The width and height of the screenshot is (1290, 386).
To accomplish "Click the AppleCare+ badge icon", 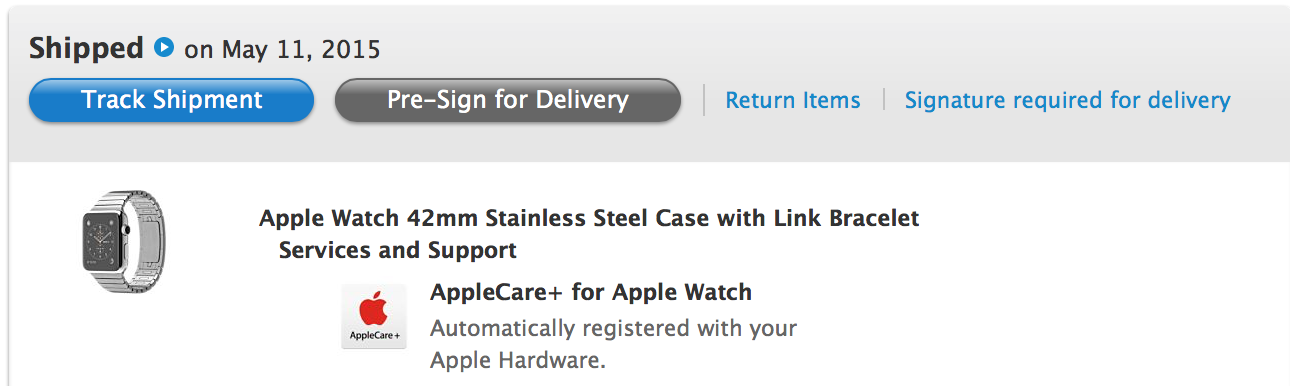I will [374, 316].
